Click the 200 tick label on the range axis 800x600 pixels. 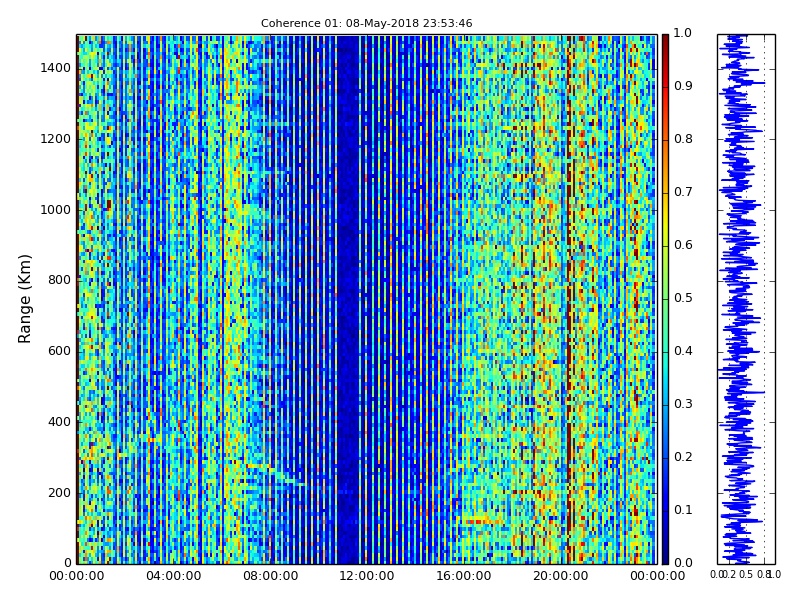[x=59, y=493]
